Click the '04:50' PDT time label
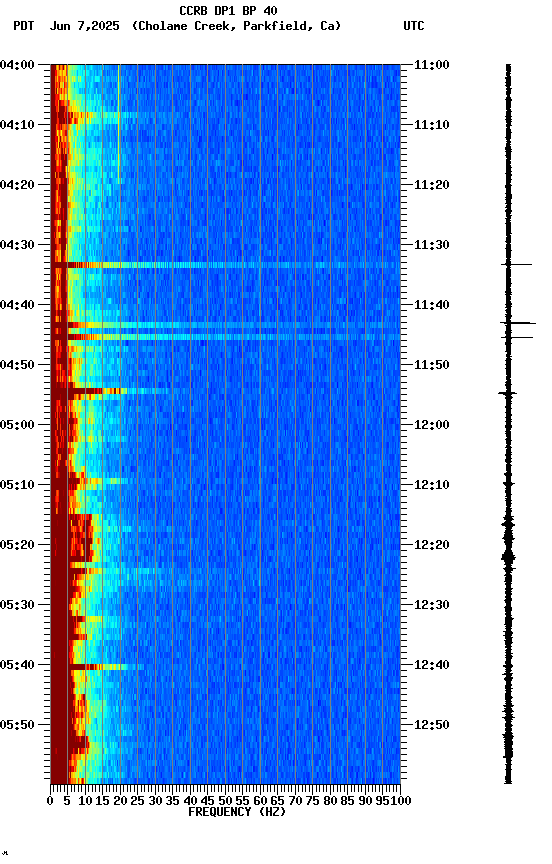Image resolution: width=552 pixels, height=864 pixels. click(17, 365)
